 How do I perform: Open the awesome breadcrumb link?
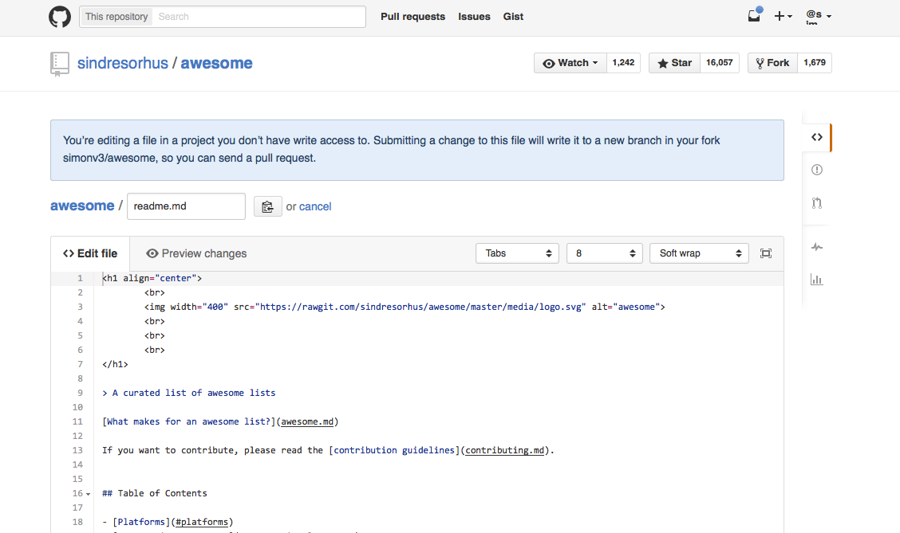pos(82,206)
